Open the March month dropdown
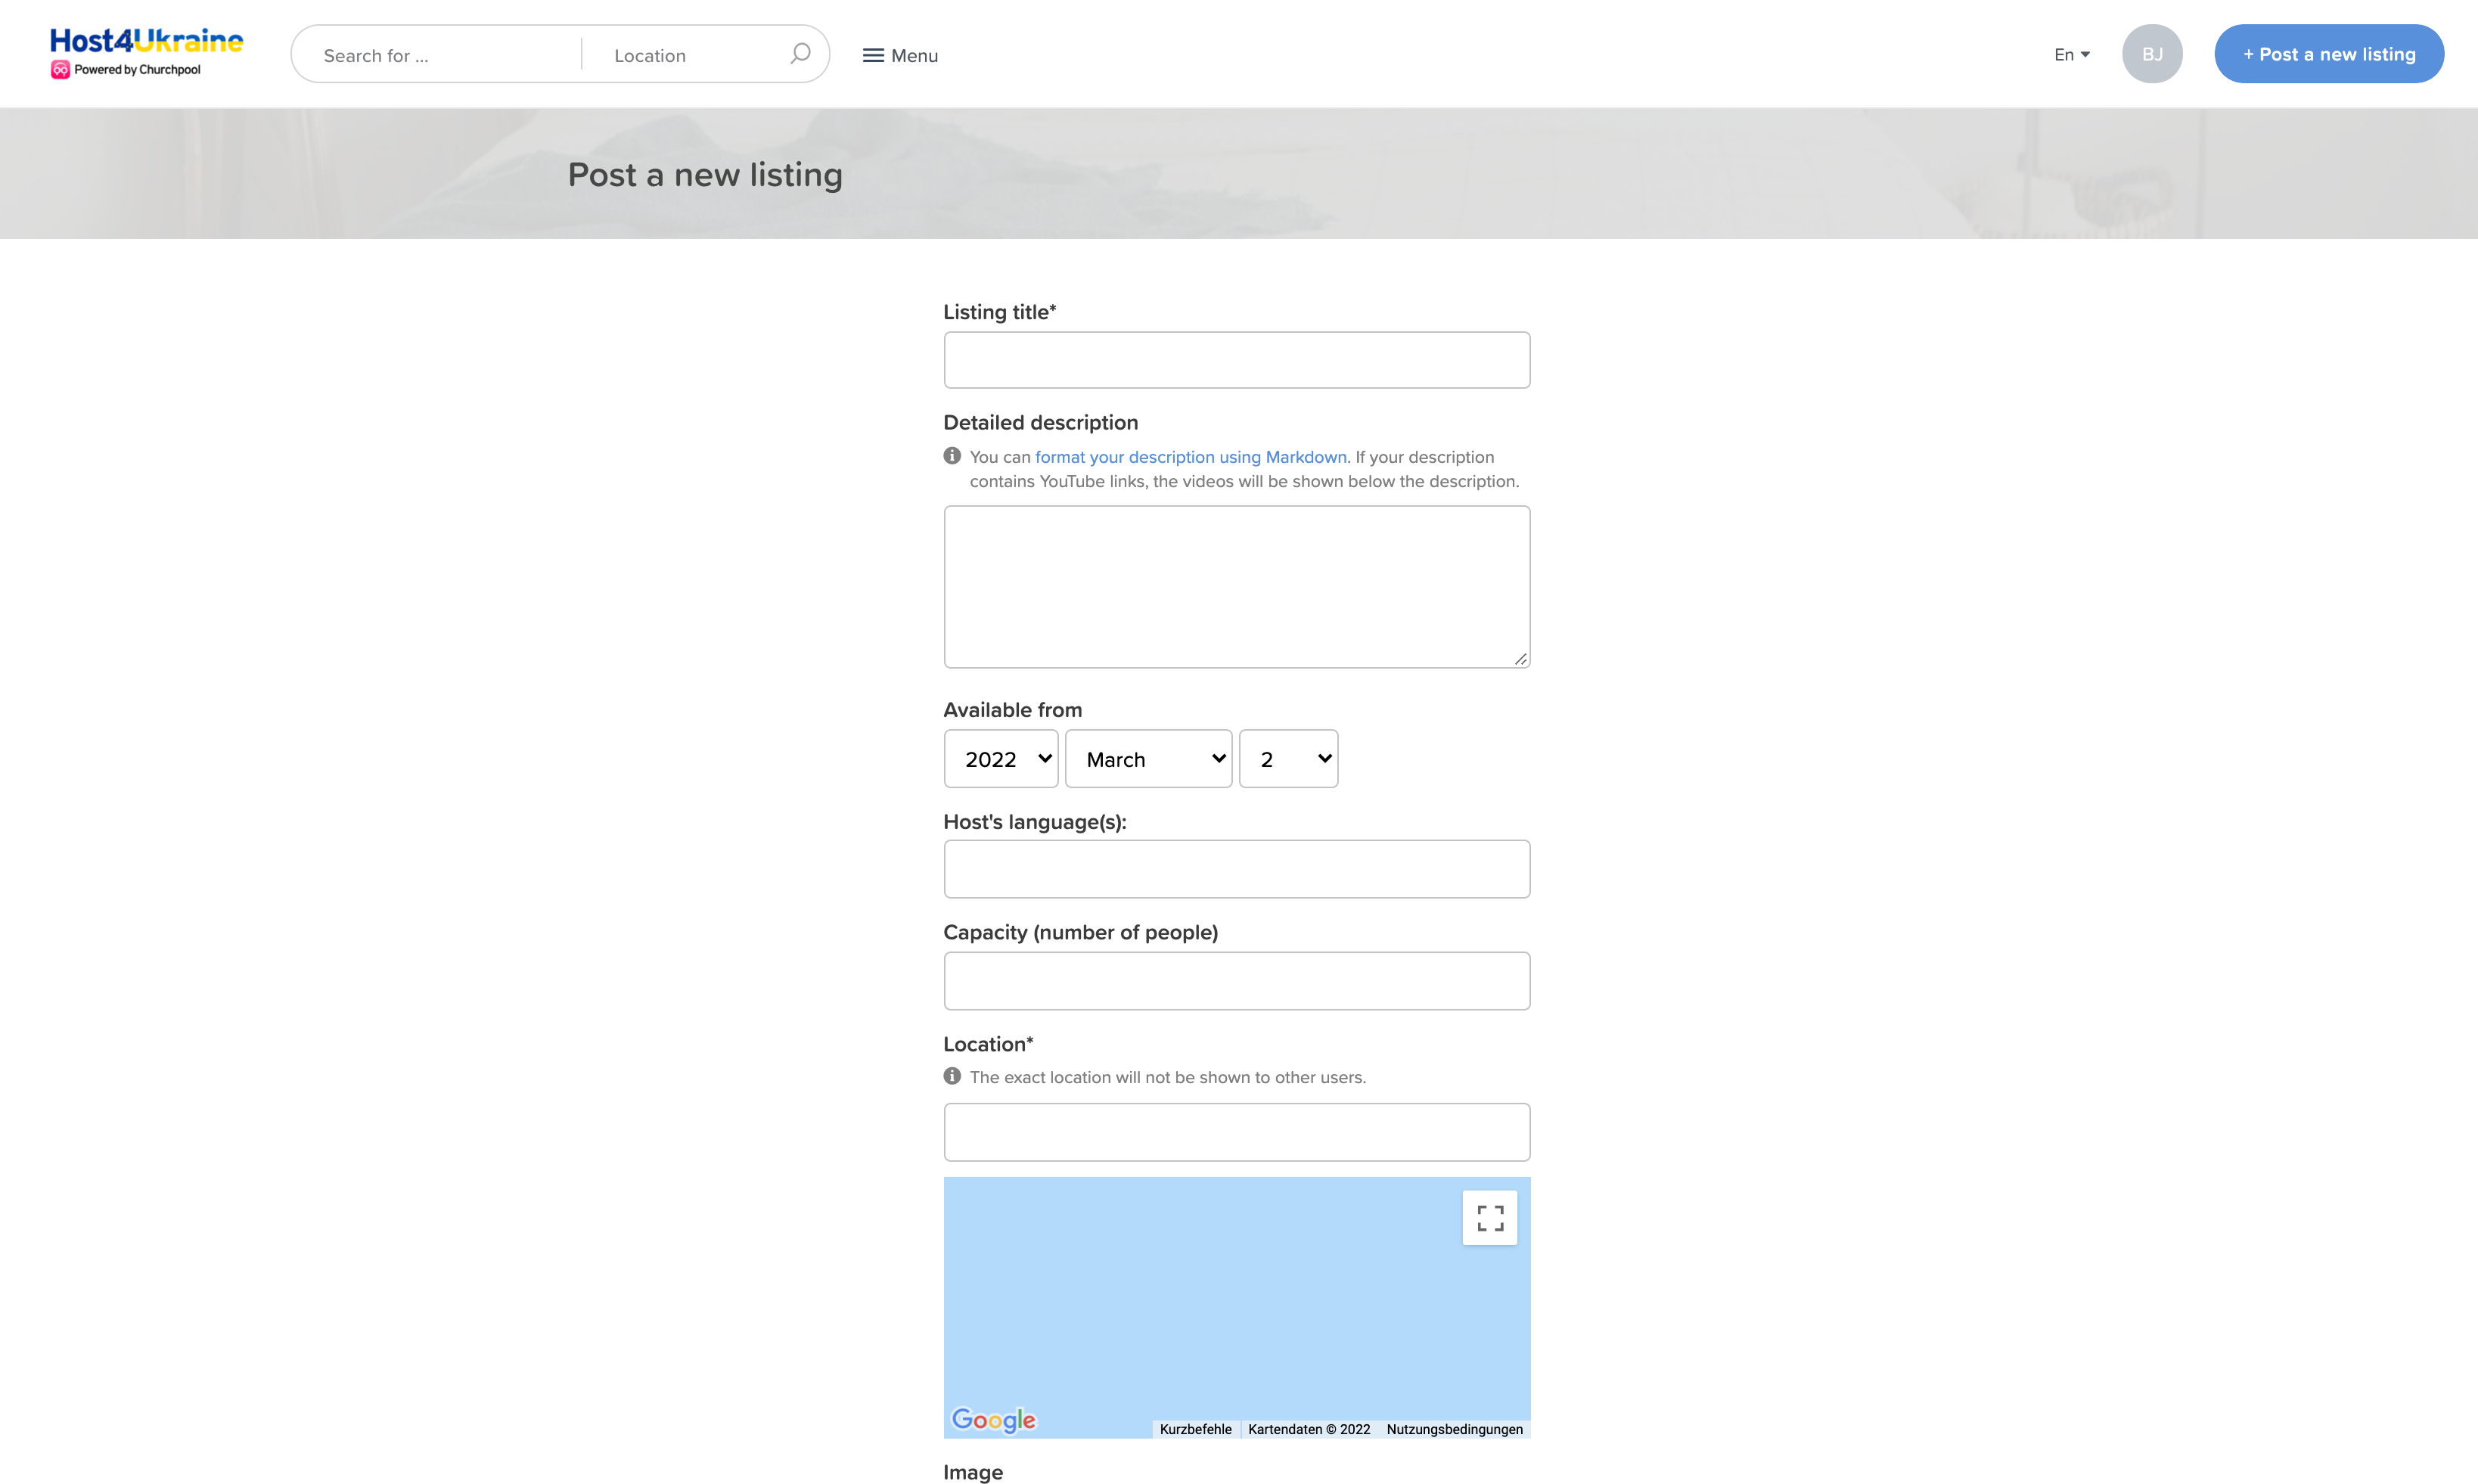The height and width of the screenshot is (1484, 2478). coord(1148,759)
